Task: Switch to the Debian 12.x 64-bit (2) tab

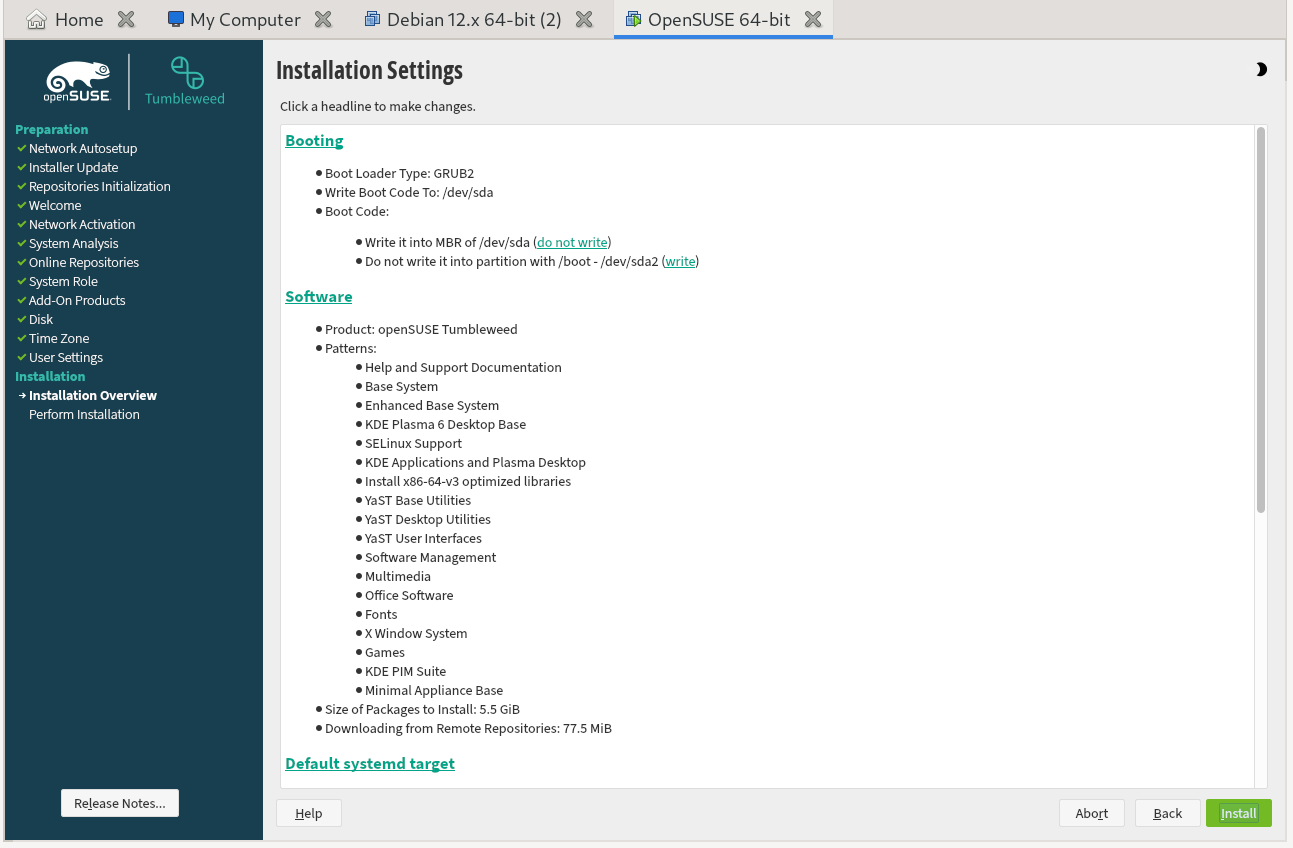Action: point(474,19)
